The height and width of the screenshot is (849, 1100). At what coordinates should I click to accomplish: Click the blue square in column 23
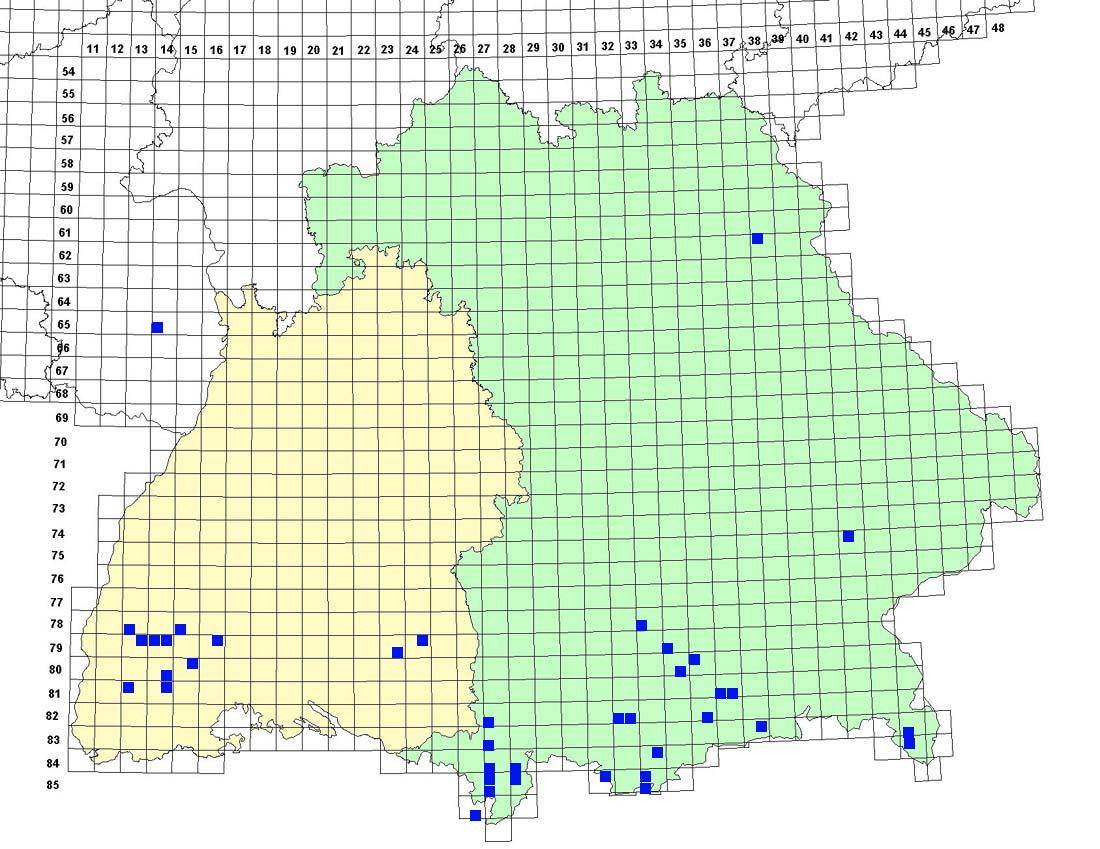(x=397, y=653)
